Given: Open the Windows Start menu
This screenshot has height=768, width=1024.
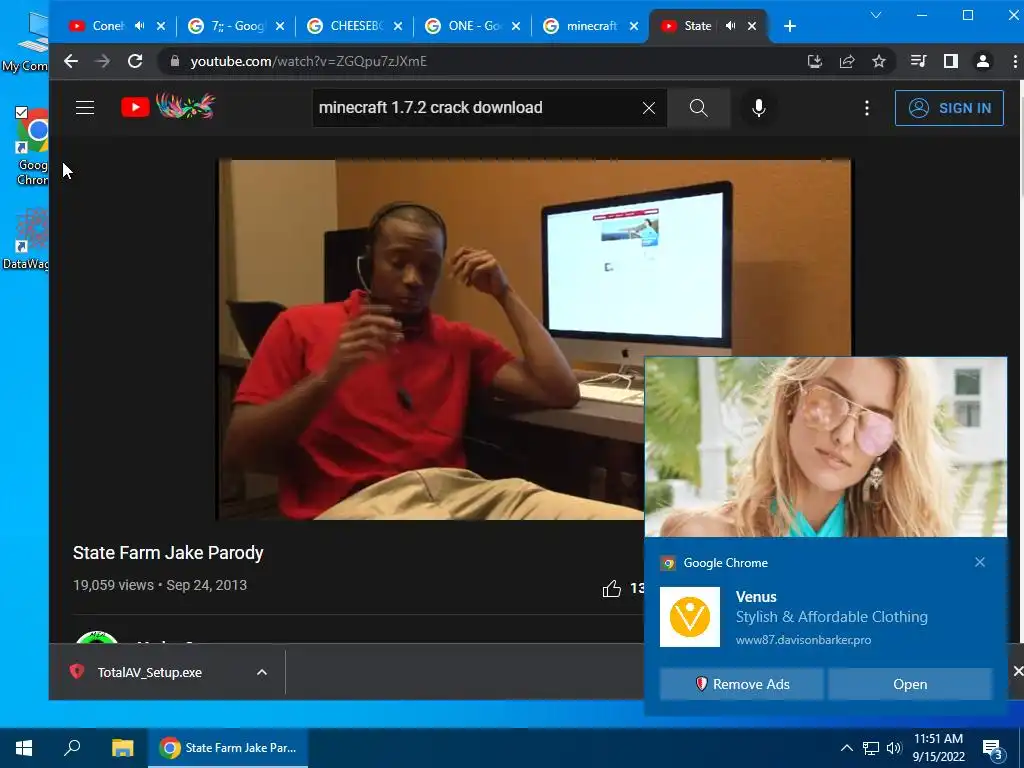Looking at the screenshot, I should [x=24, y=748].
